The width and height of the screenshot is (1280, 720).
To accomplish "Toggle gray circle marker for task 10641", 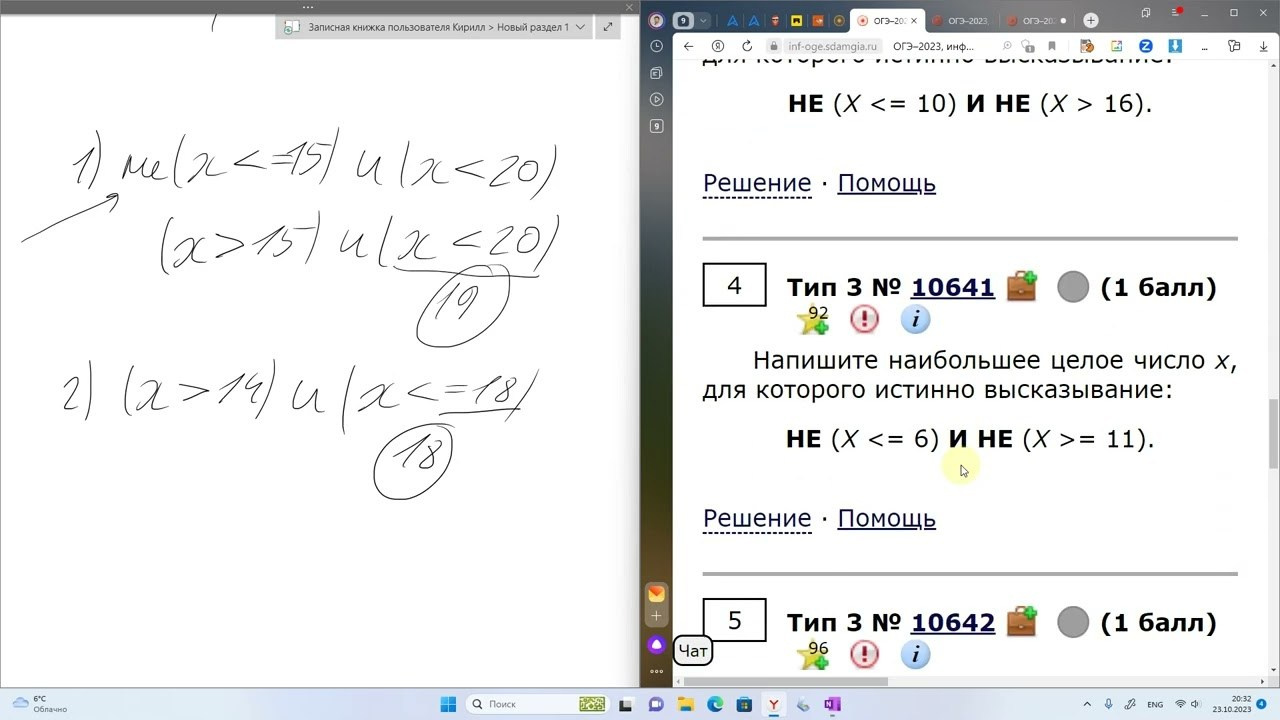I will point(1072,288).
